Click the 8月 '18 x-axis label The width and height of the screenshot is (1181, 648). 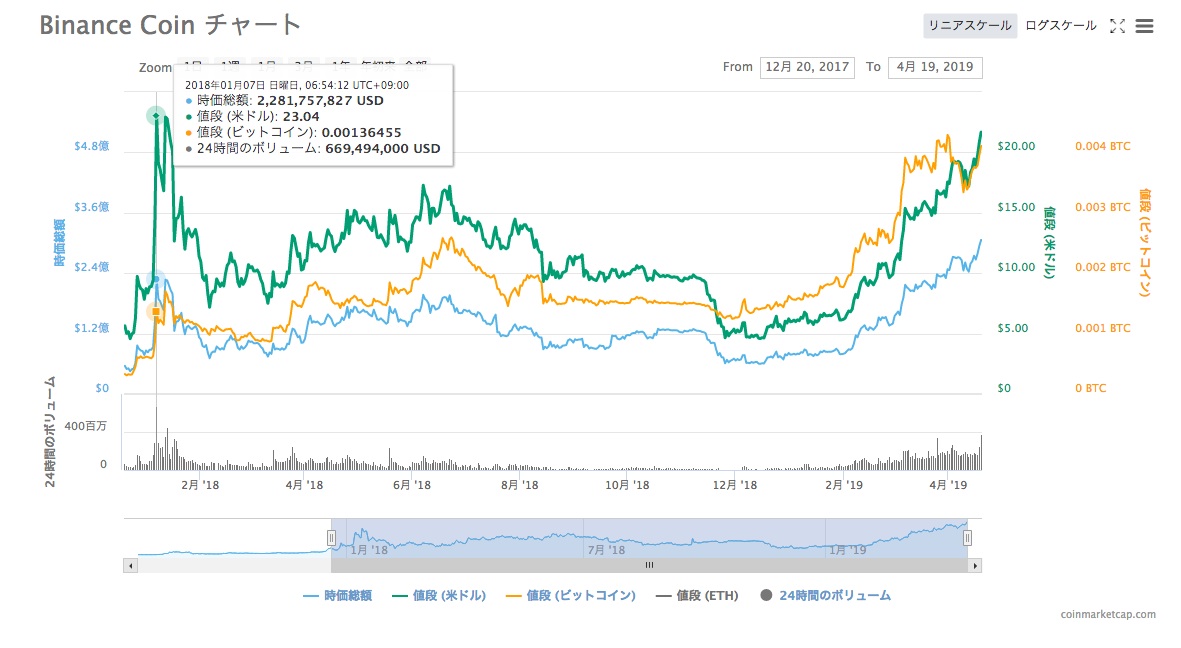click(x=520, y=485)
